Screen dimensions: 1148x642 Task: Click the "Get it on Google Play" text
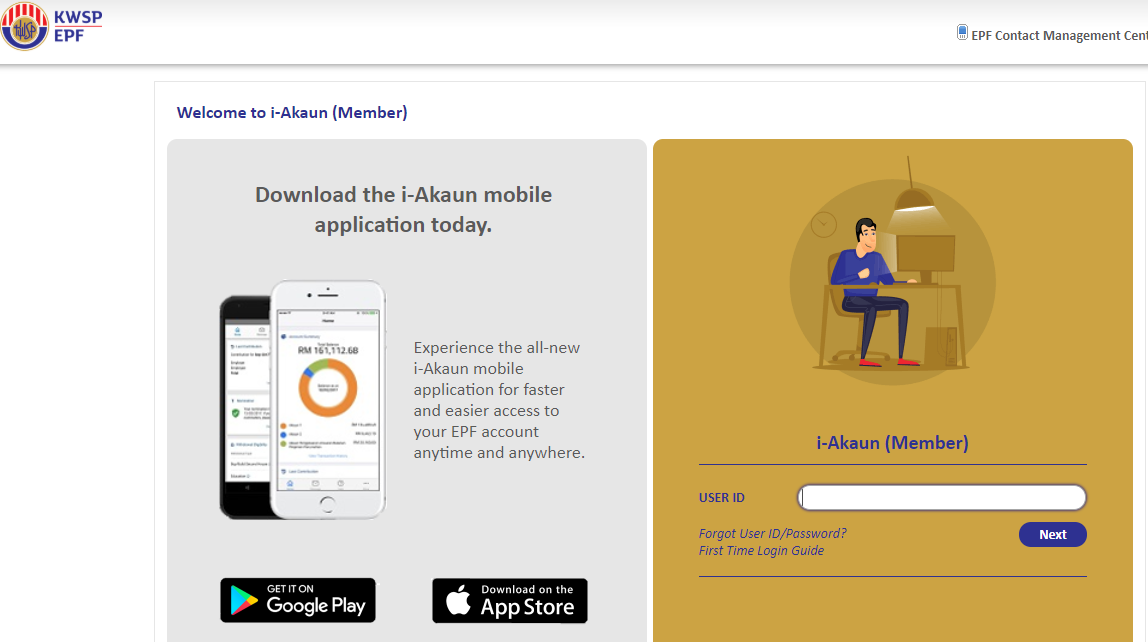316,600
